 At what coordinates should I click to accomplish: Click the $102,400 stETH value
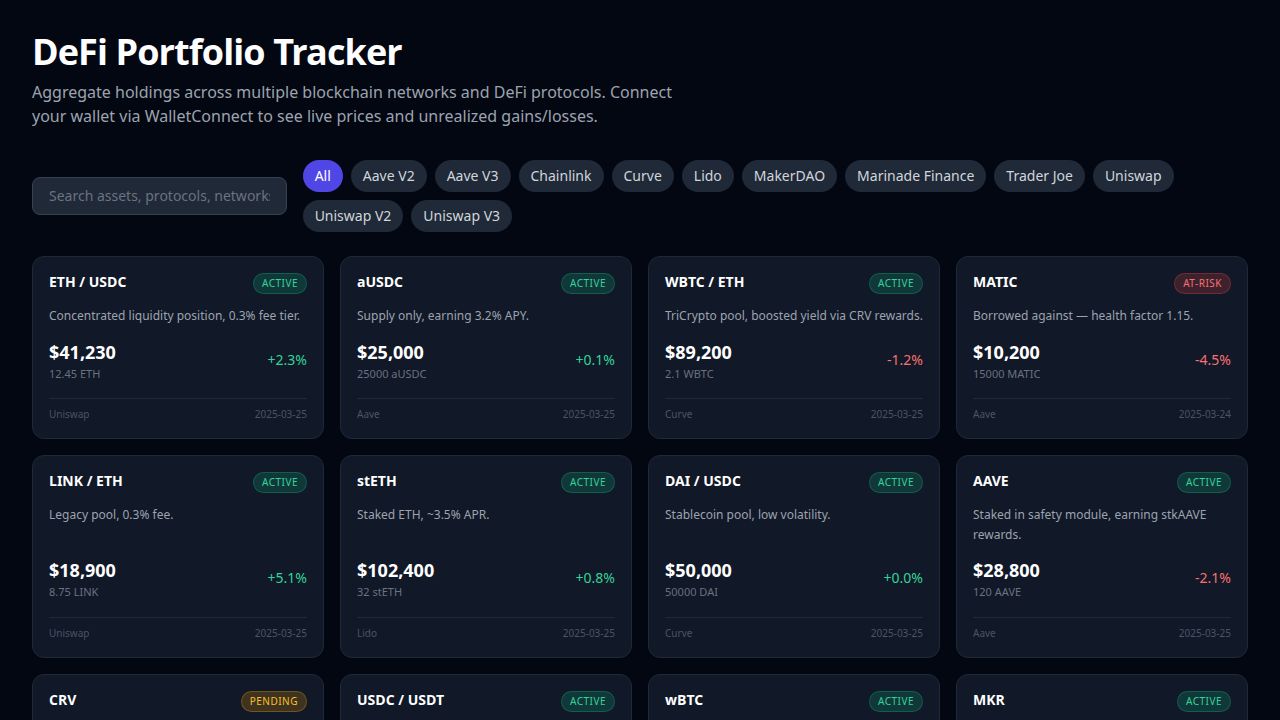[x=395, y=570]
